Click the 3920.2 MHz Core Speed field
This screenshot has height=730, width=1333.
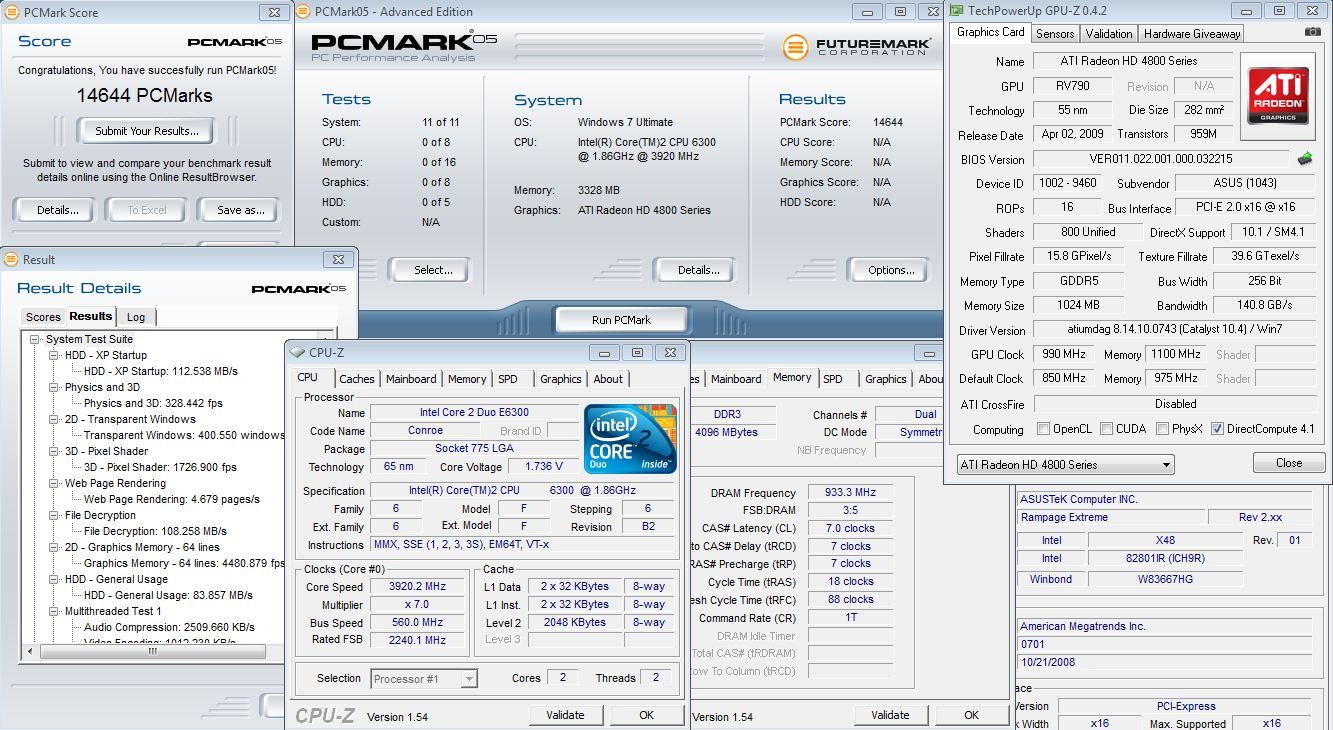pos(417,587)
